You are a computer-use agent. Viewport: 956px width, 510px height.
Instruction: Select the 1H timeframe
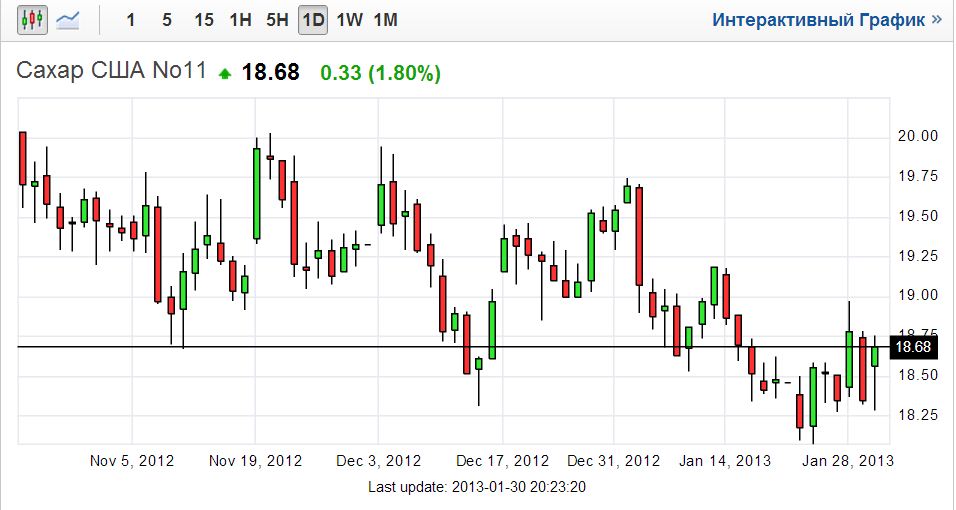pyautogui.click(x=240, y=20)
